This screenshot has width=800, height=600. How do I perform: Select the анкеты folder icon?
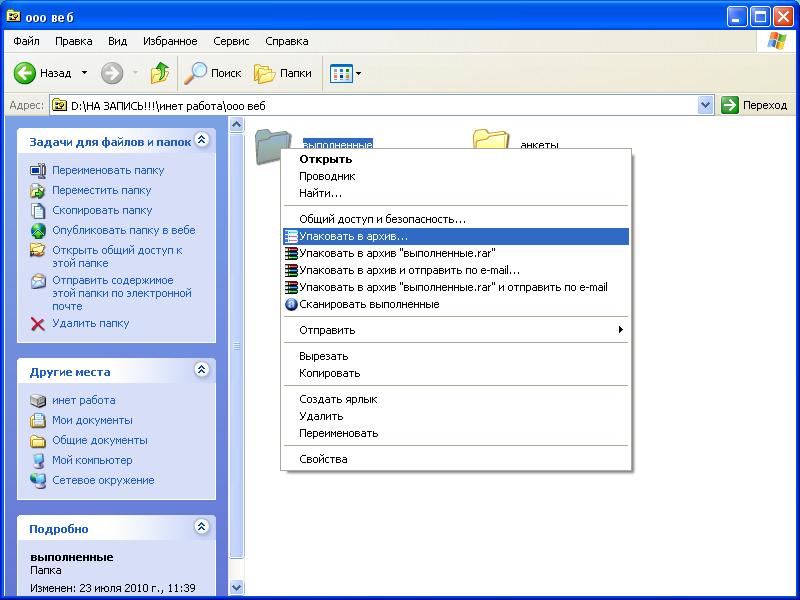490,139
